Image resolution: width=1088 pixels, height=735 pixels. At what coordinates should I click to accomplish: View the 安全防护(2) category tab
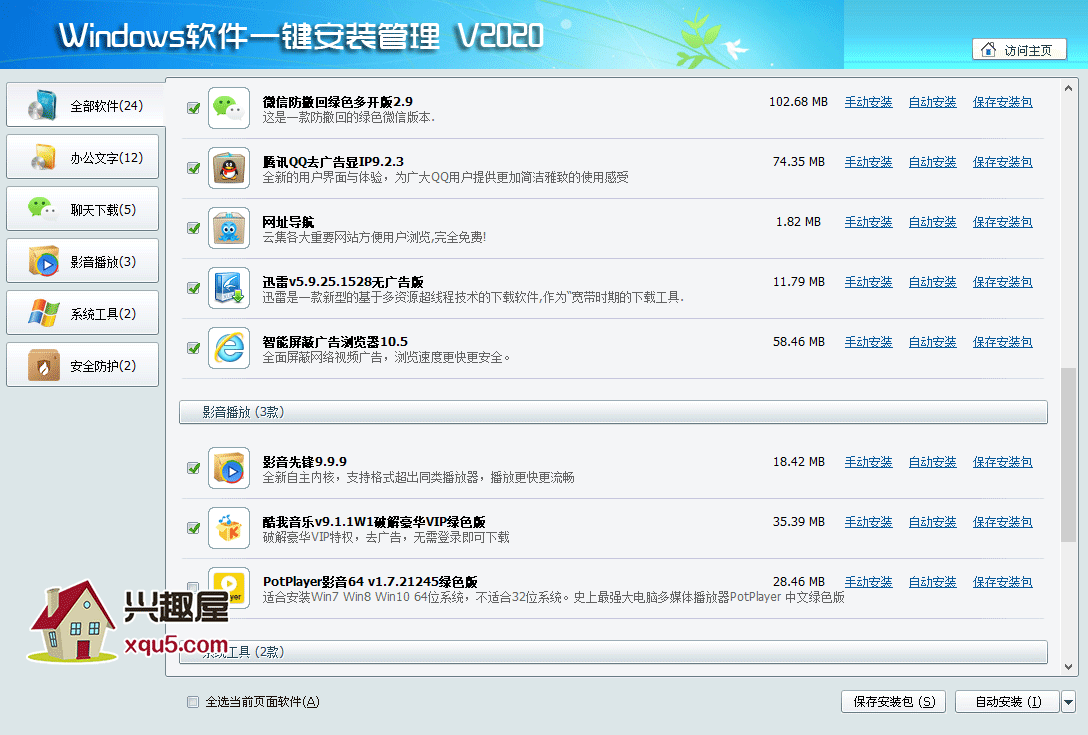click(x=83, y=365)
